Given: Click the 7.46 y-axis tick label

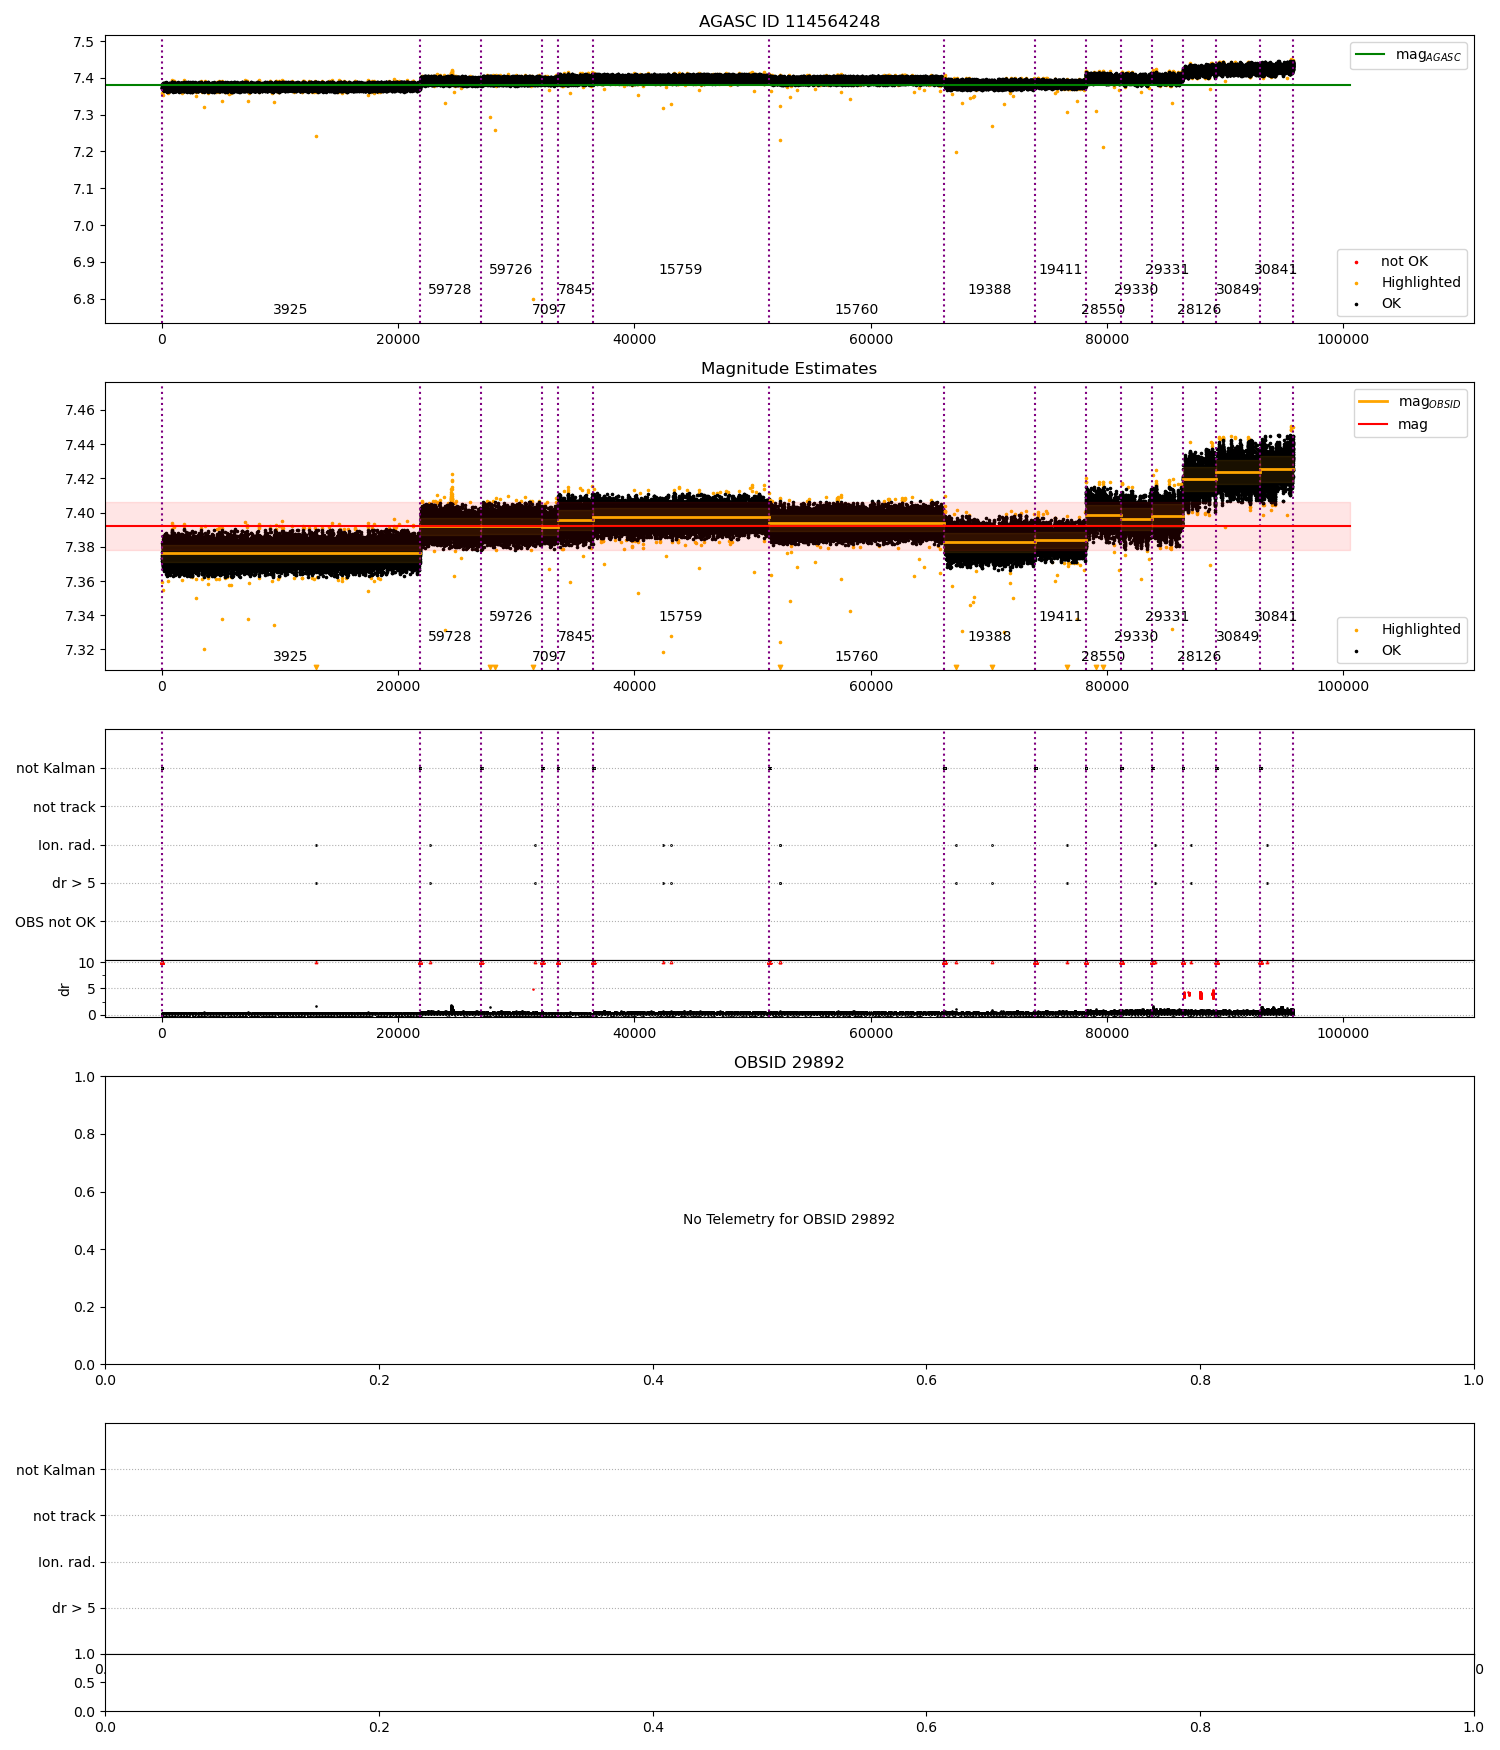Looking at the screenshot, I should coord(80,410).
